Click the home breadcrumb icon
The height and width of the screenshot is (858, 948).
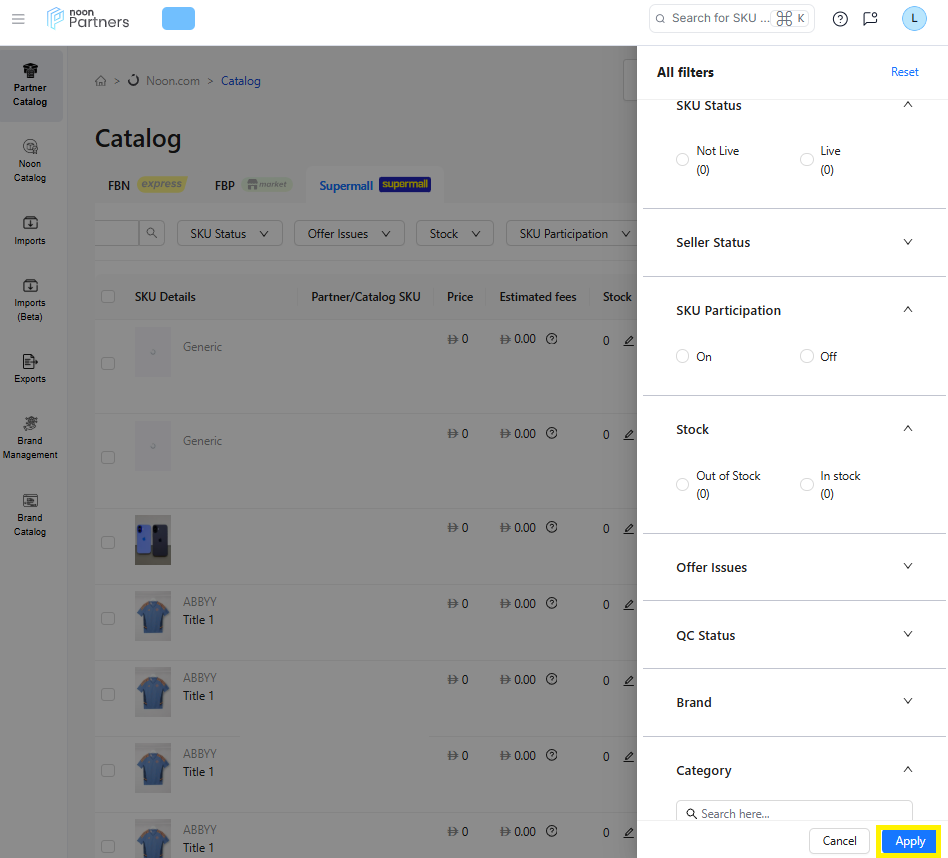100,81
